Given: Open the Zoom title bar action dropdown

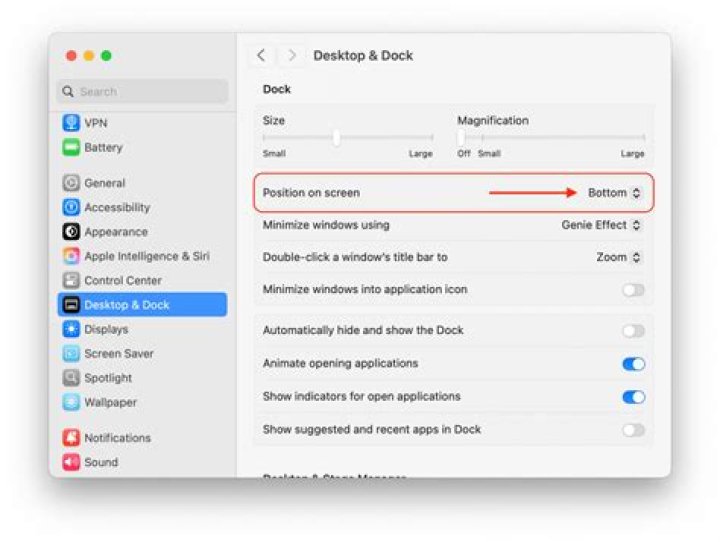Looking at the screenshot, I should coord(618,257).
